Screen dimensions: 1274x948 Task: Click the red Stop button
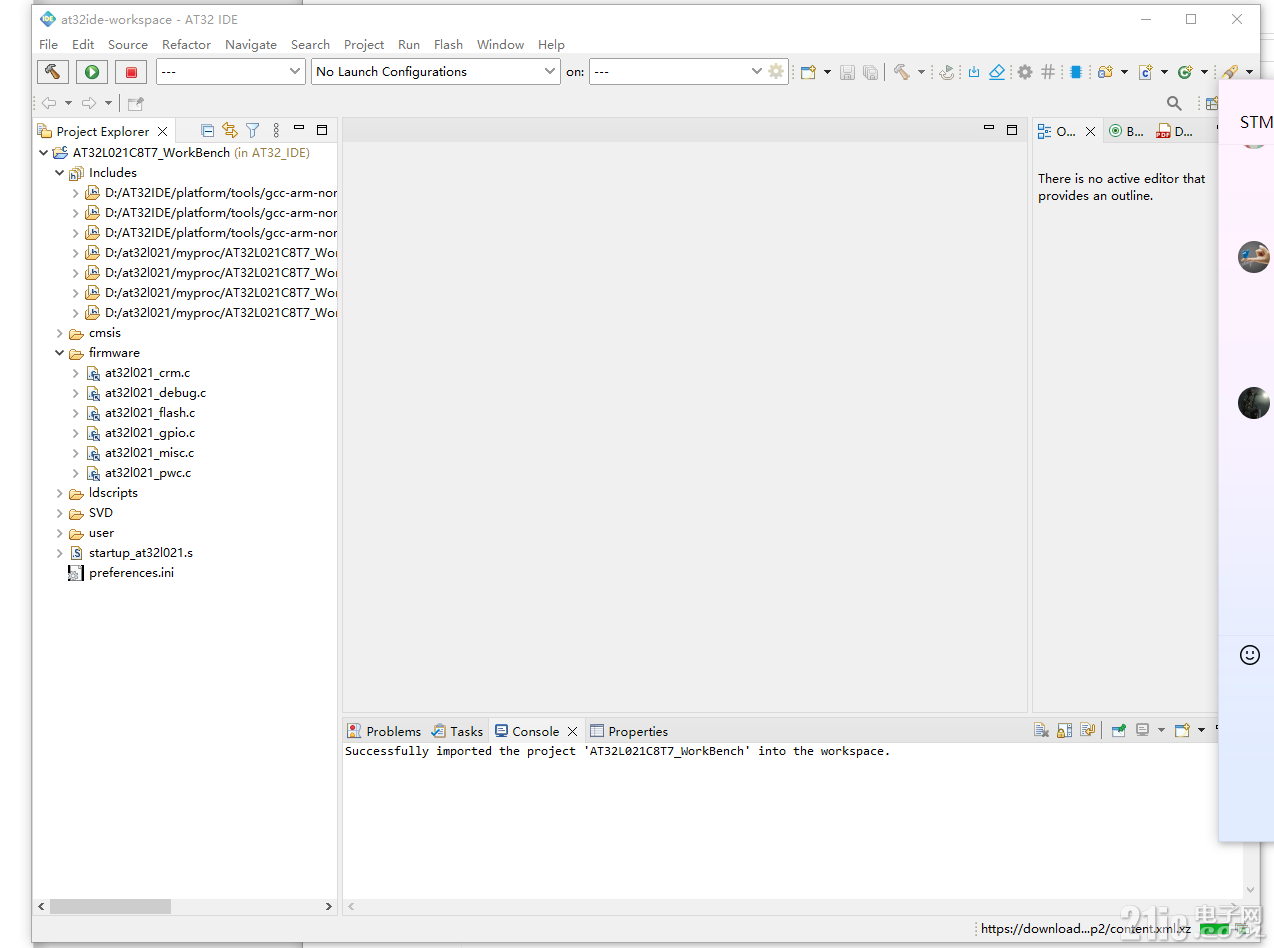coord(131,71)
